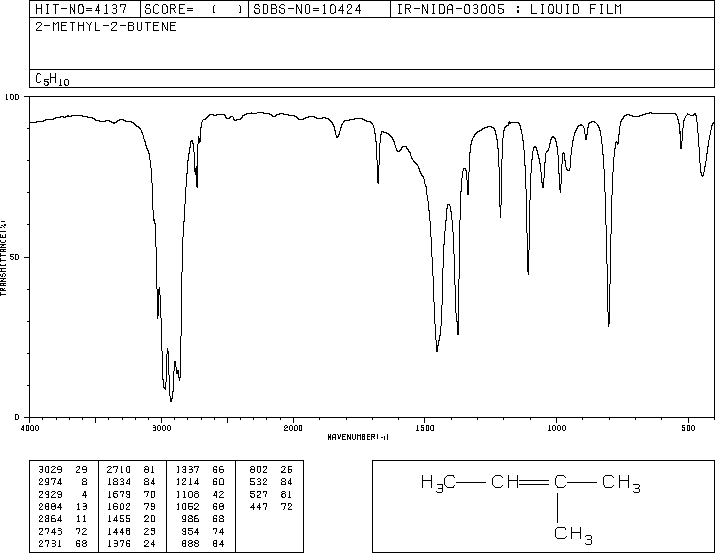Click the TRANSMITTANCE axis title
Viewport: 715px width, 553px height.
point(3,258)
